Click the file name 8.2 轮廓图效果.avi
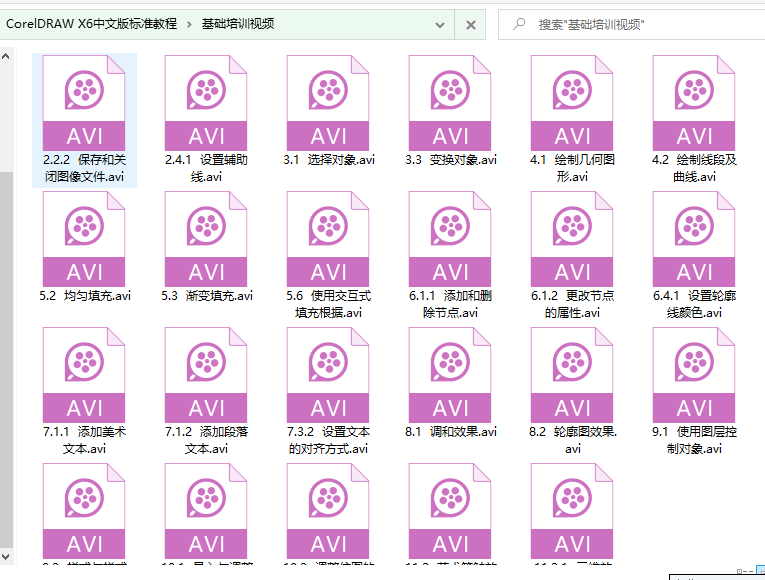The height and width of the screenshot is (580, 765). (573, 440)
